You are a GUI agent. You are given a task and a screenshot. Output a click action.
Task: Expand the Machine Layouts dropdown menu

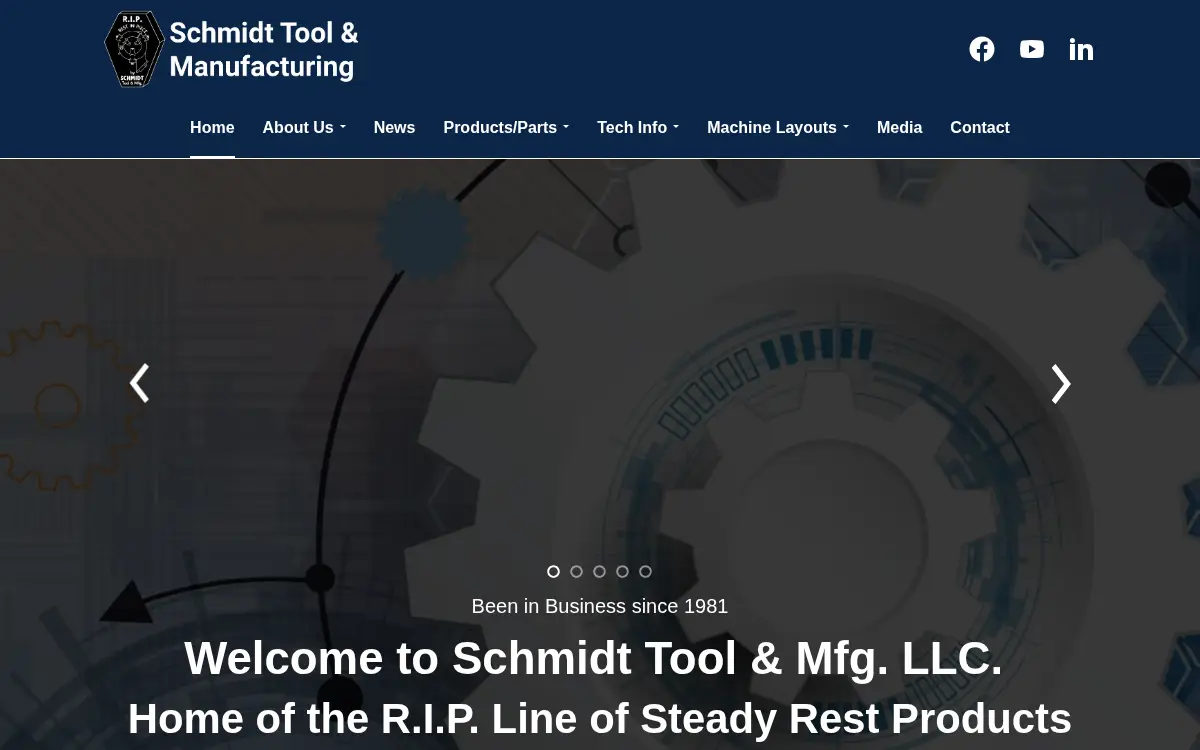click(778, 127)
